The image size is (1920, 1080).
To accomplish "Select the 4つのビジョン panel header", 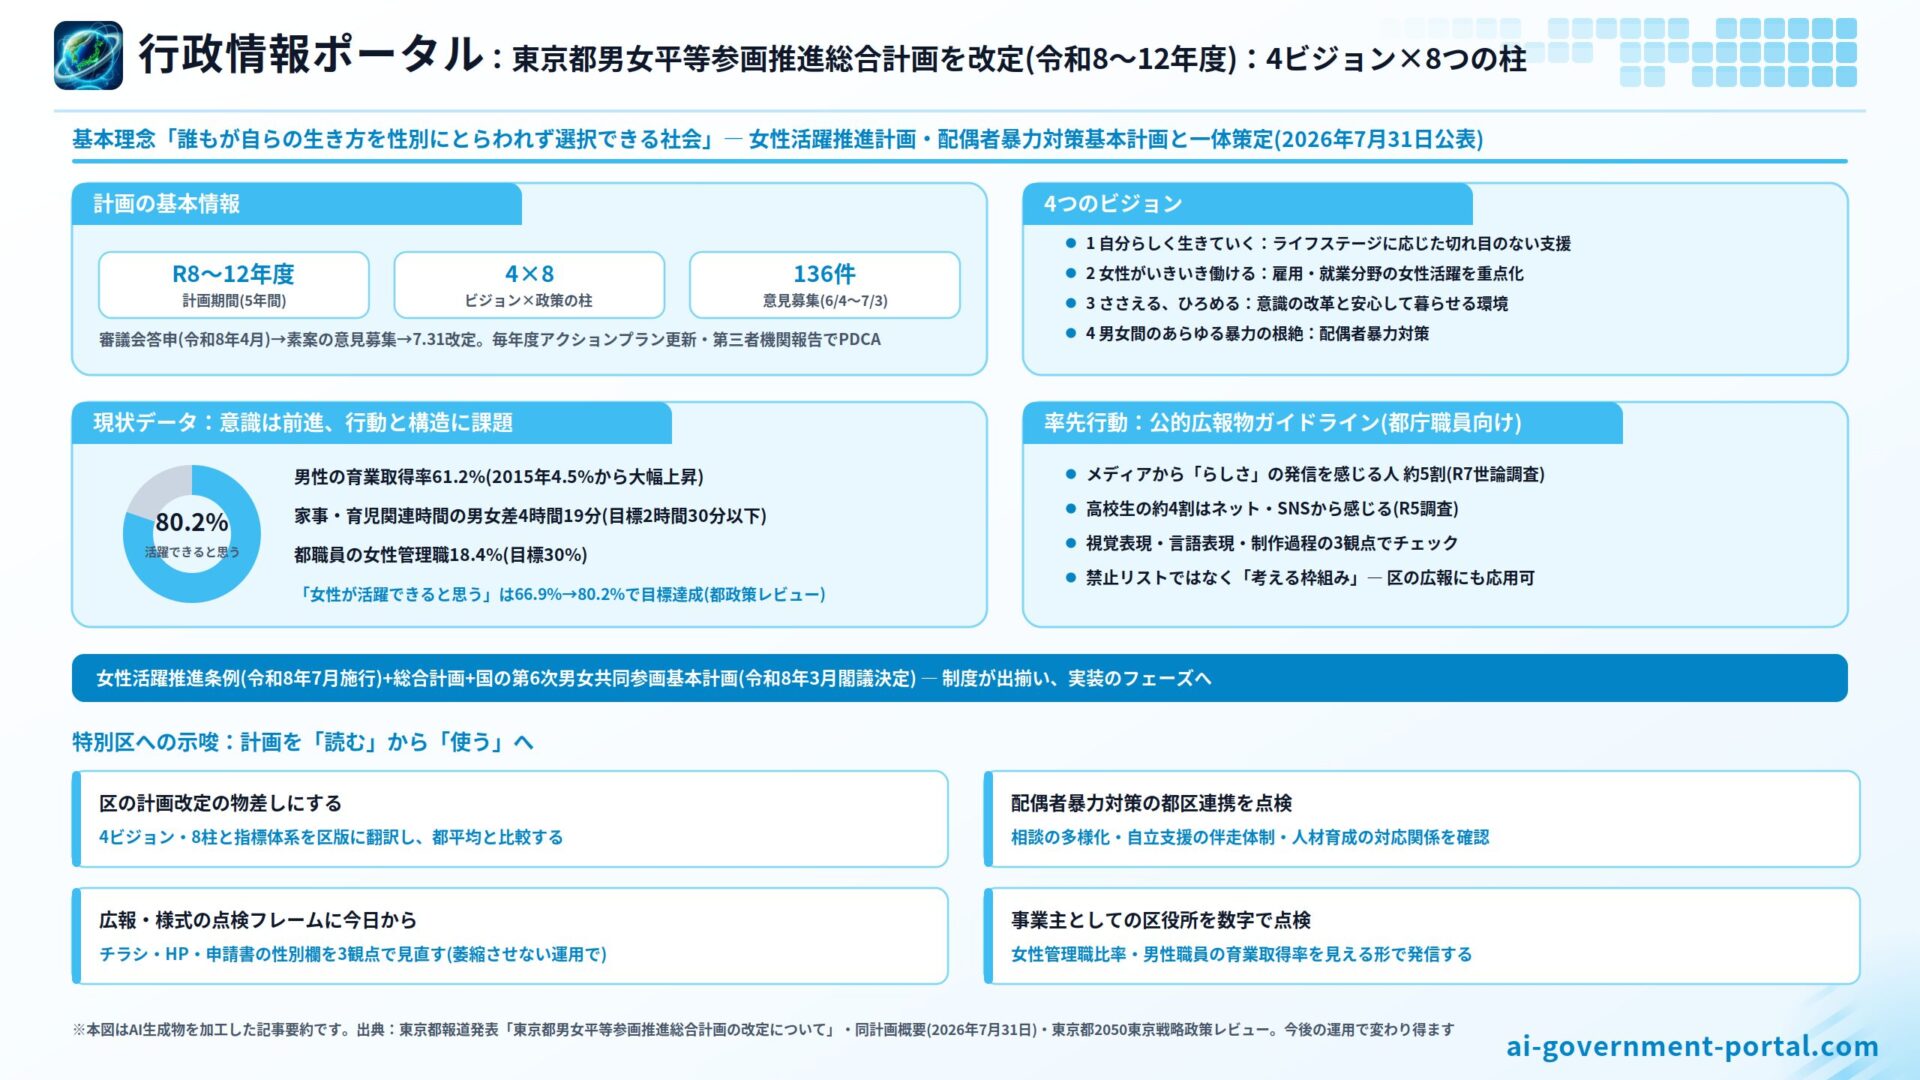I will coord(1247,204).
